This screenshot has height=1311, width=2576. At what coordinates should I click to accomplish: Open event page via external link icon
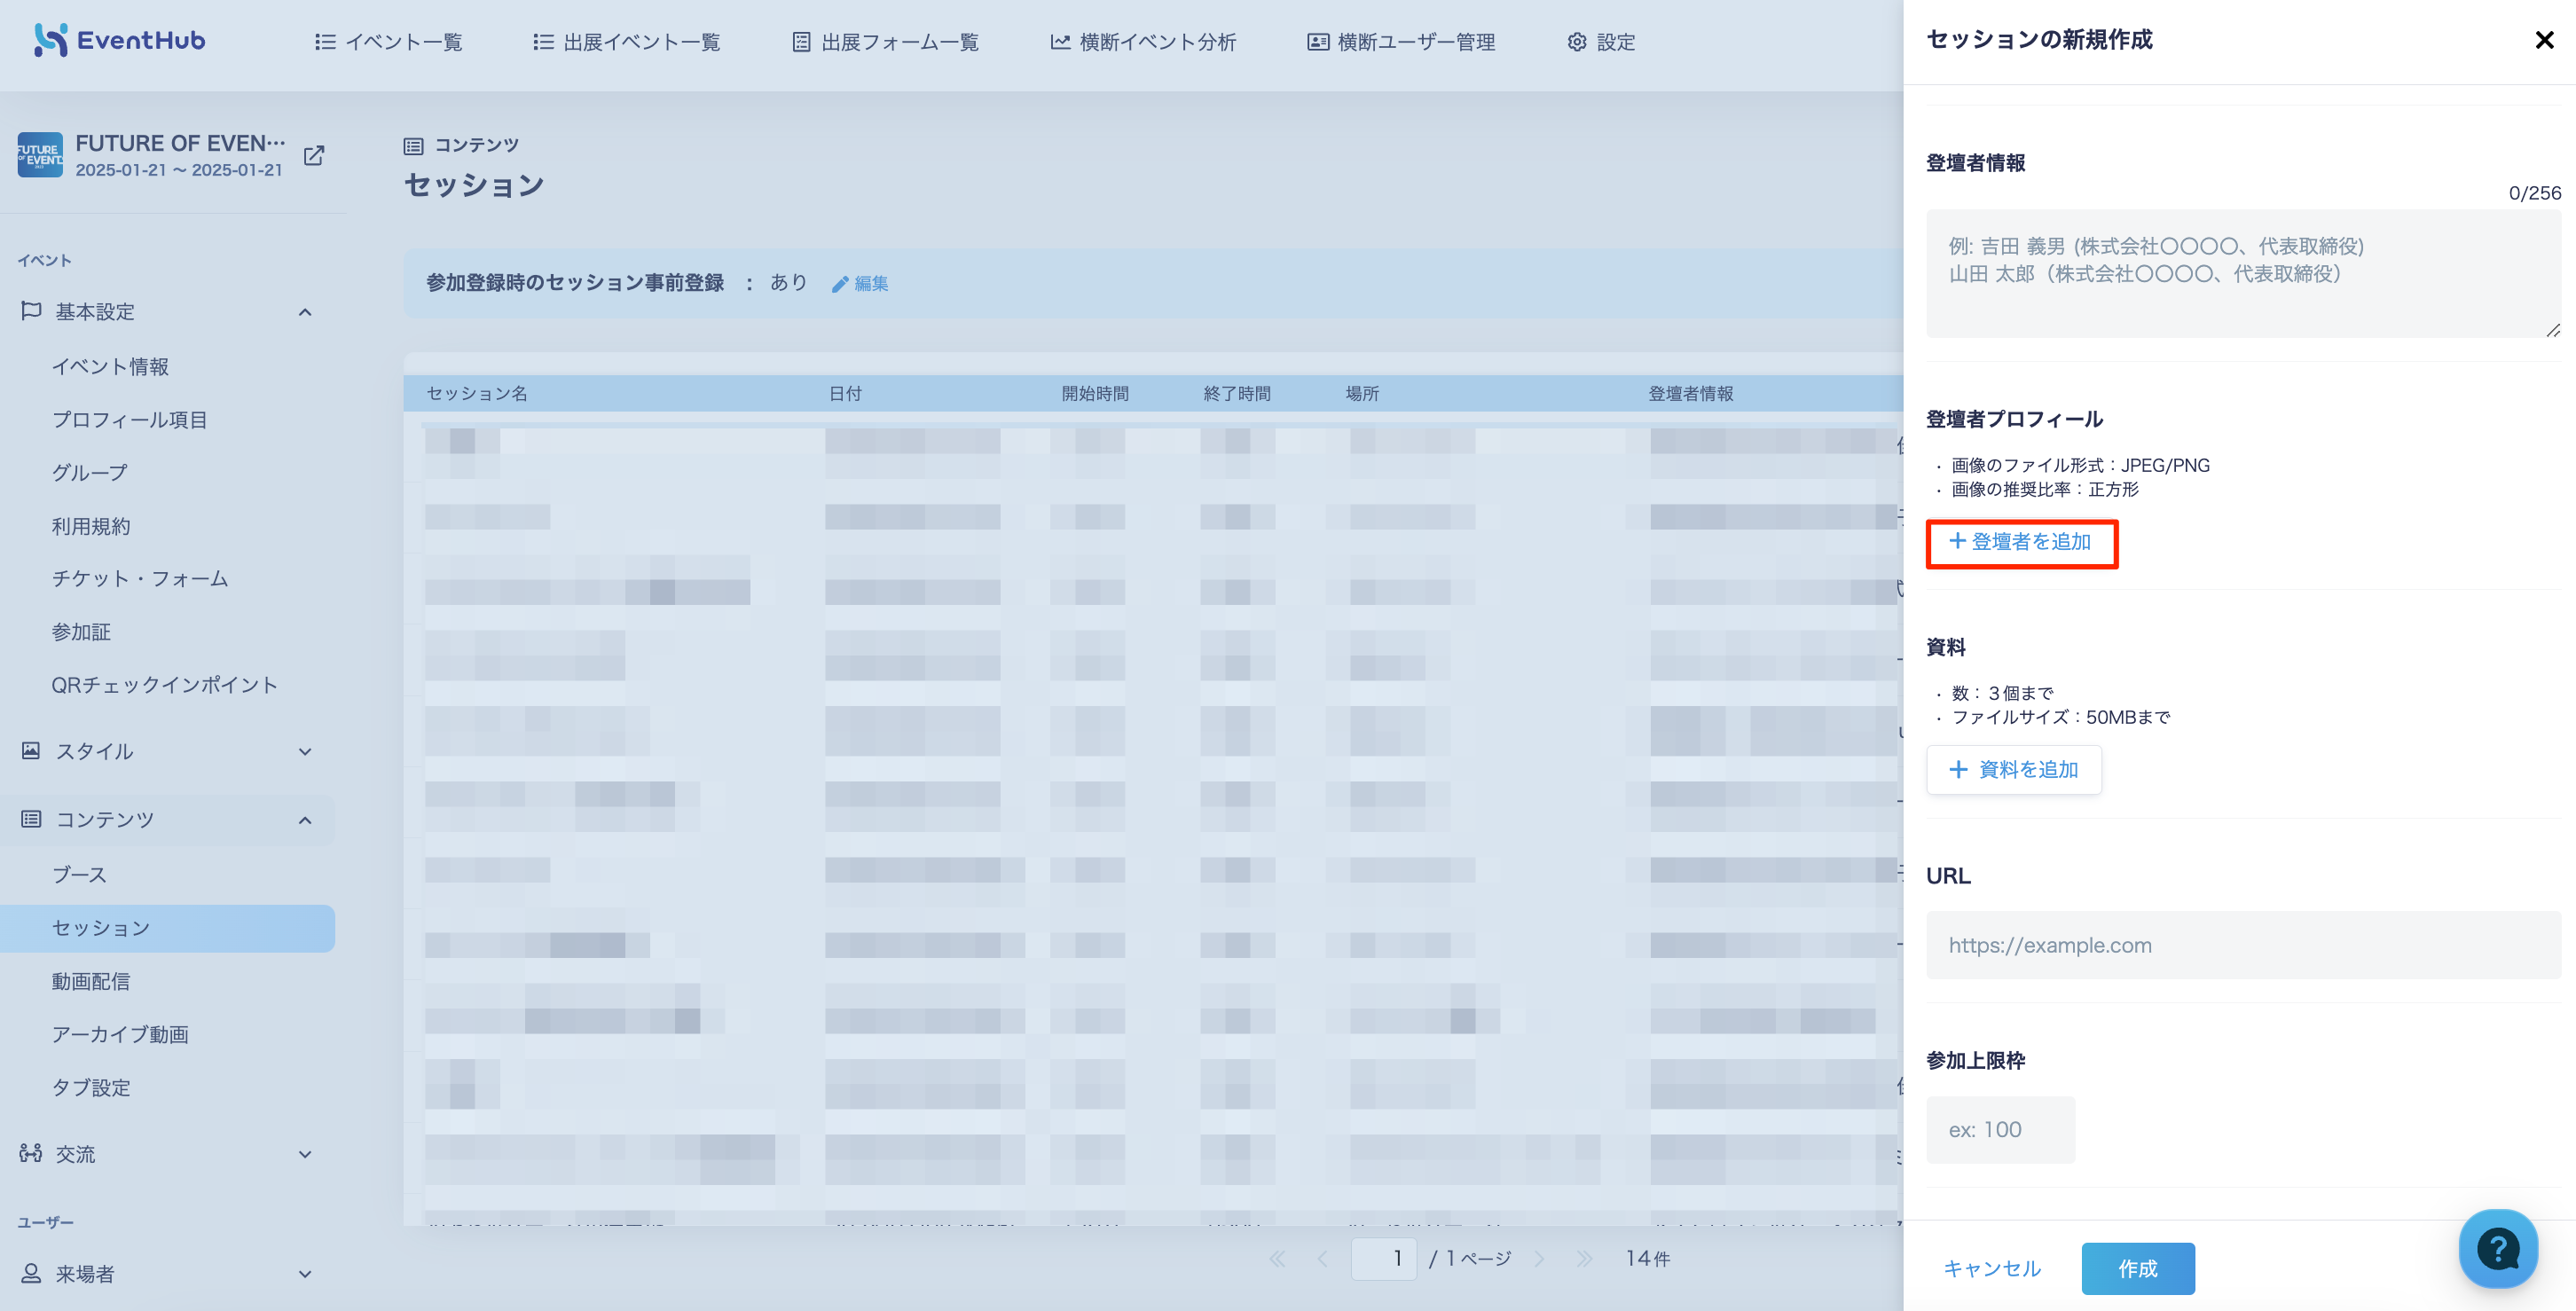click(x=314, y=155)
